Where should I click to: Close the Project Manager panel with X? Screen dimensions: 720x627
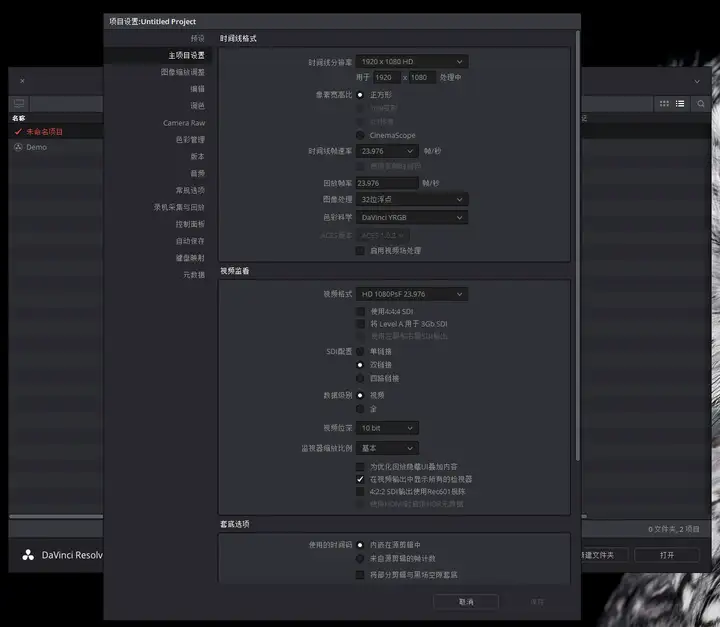22,81
